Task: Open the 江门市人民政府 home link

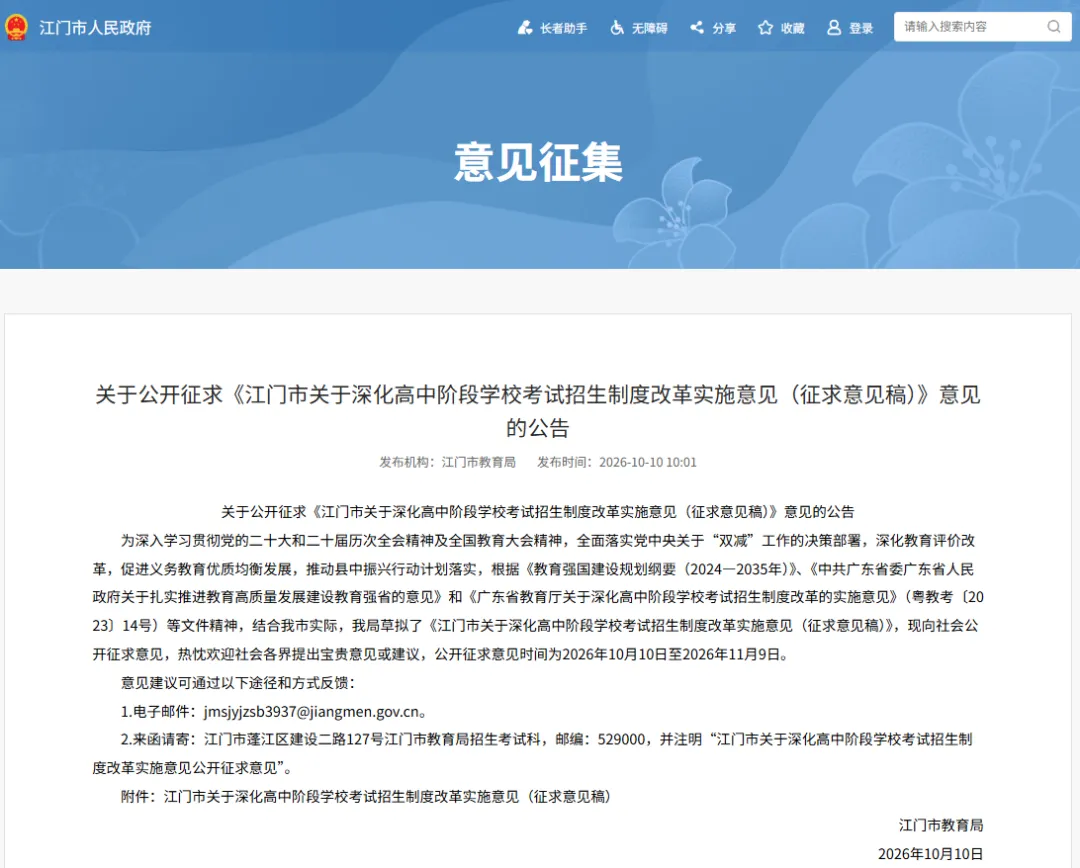Action: [x=95, y=28]
